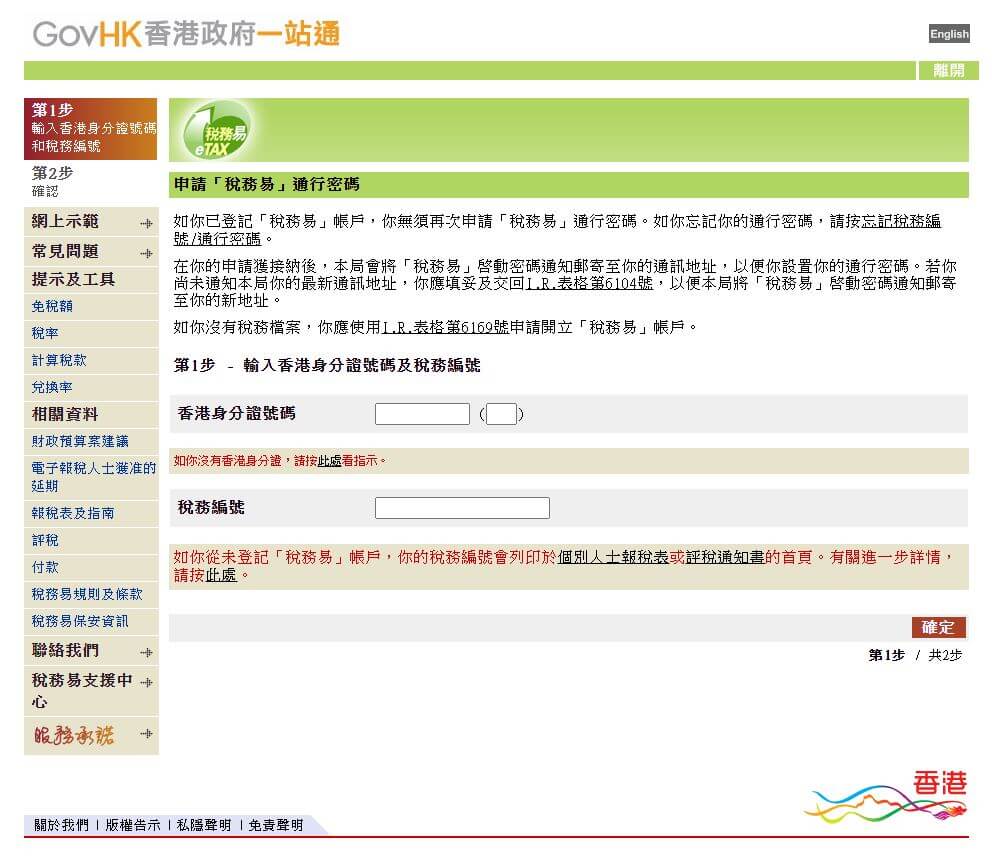This screenshot has width=1004, height=865.
Task: Open the 免稅額 sidebar link
Action: (53, 307)
